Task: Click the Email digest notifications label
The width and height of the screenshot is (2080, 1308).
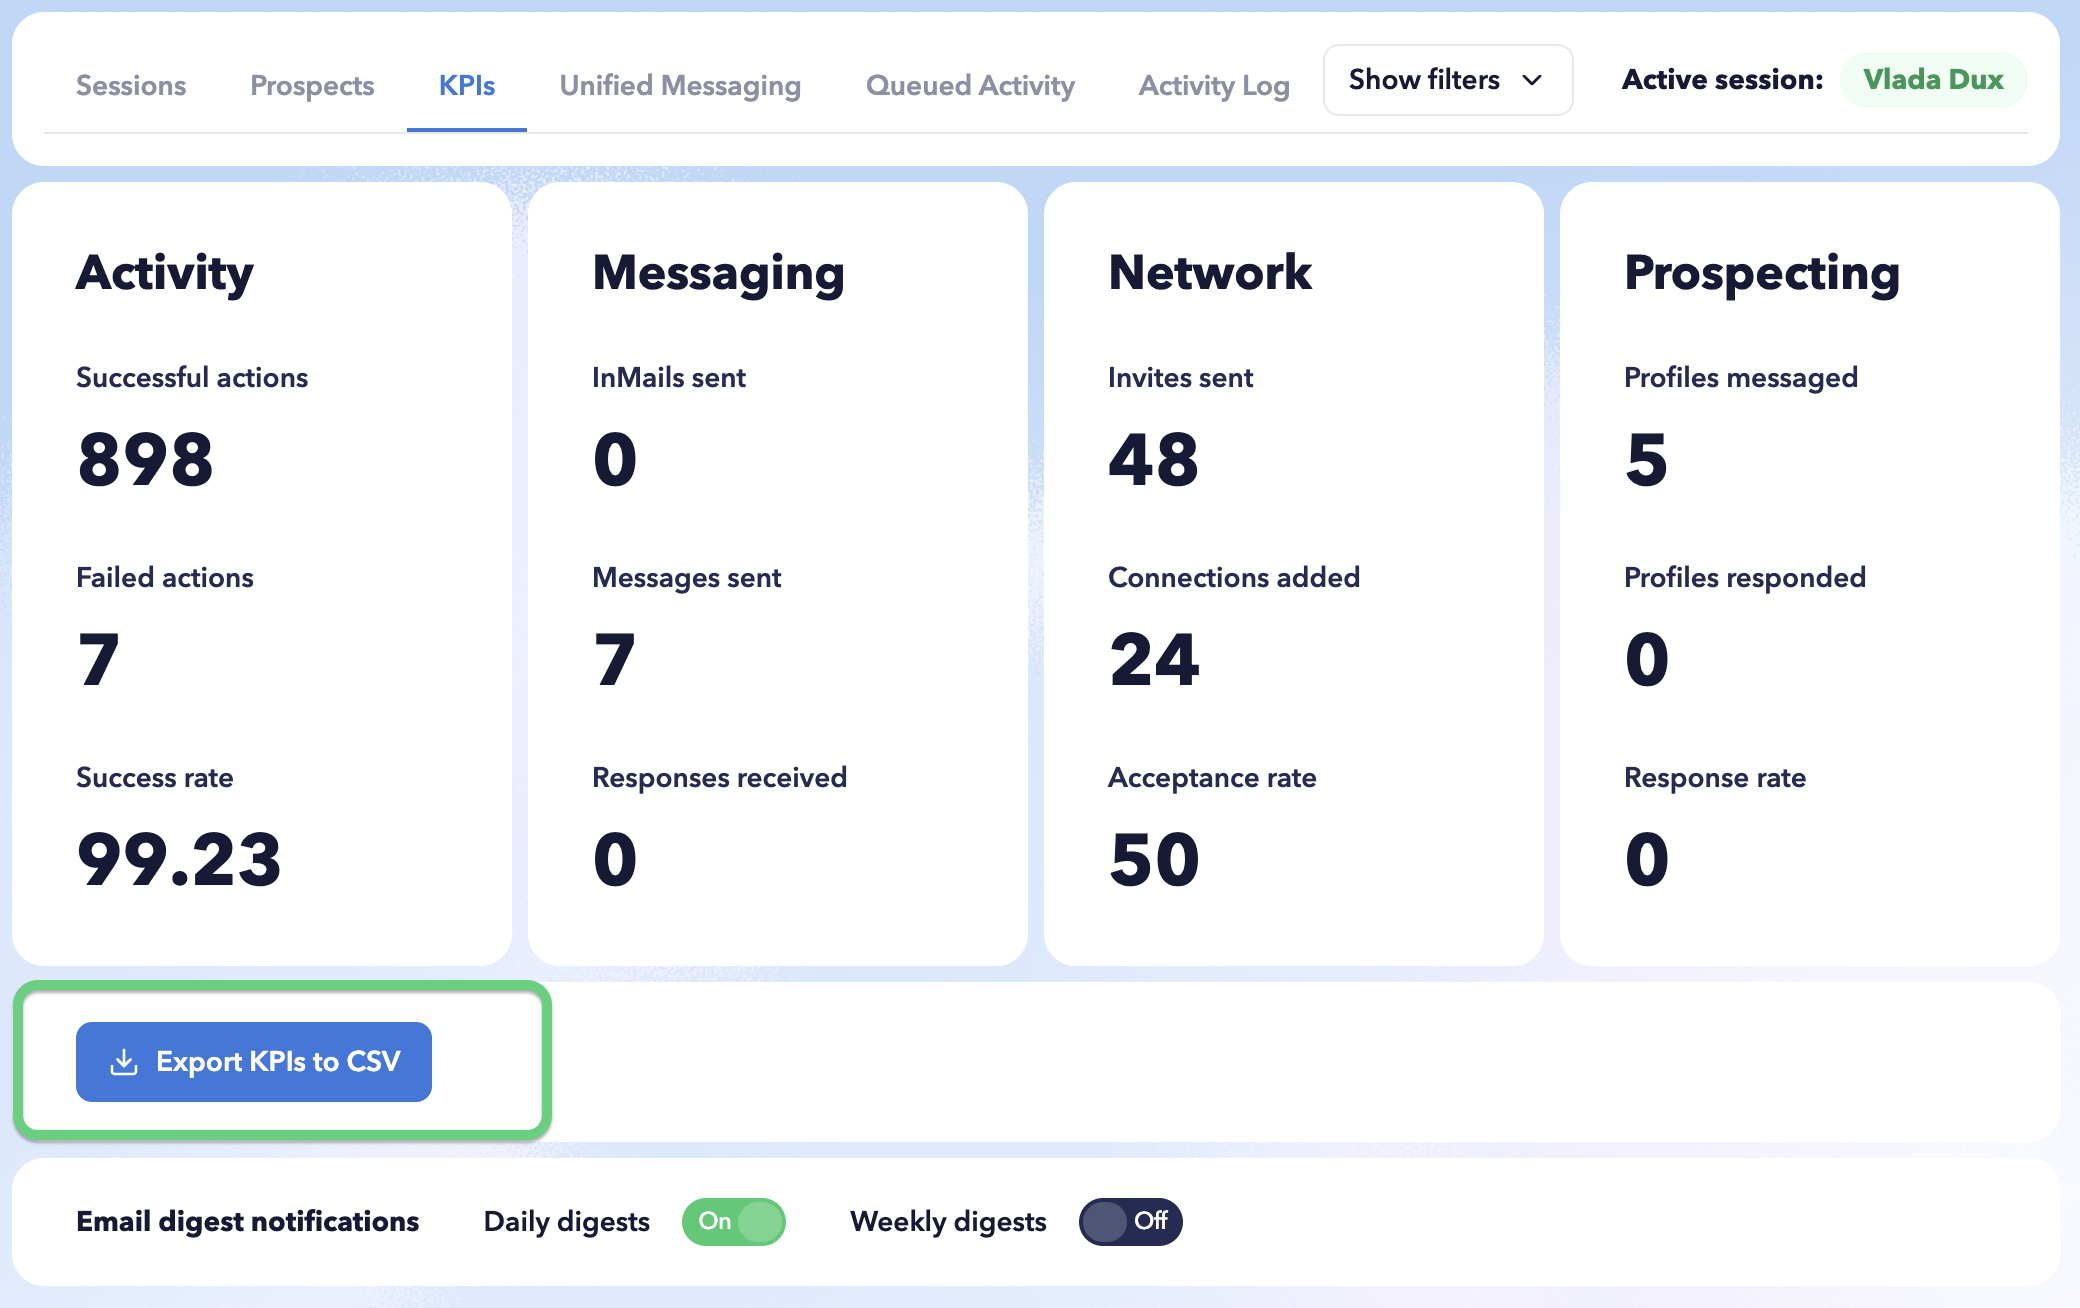Action: pos(248,1222)
